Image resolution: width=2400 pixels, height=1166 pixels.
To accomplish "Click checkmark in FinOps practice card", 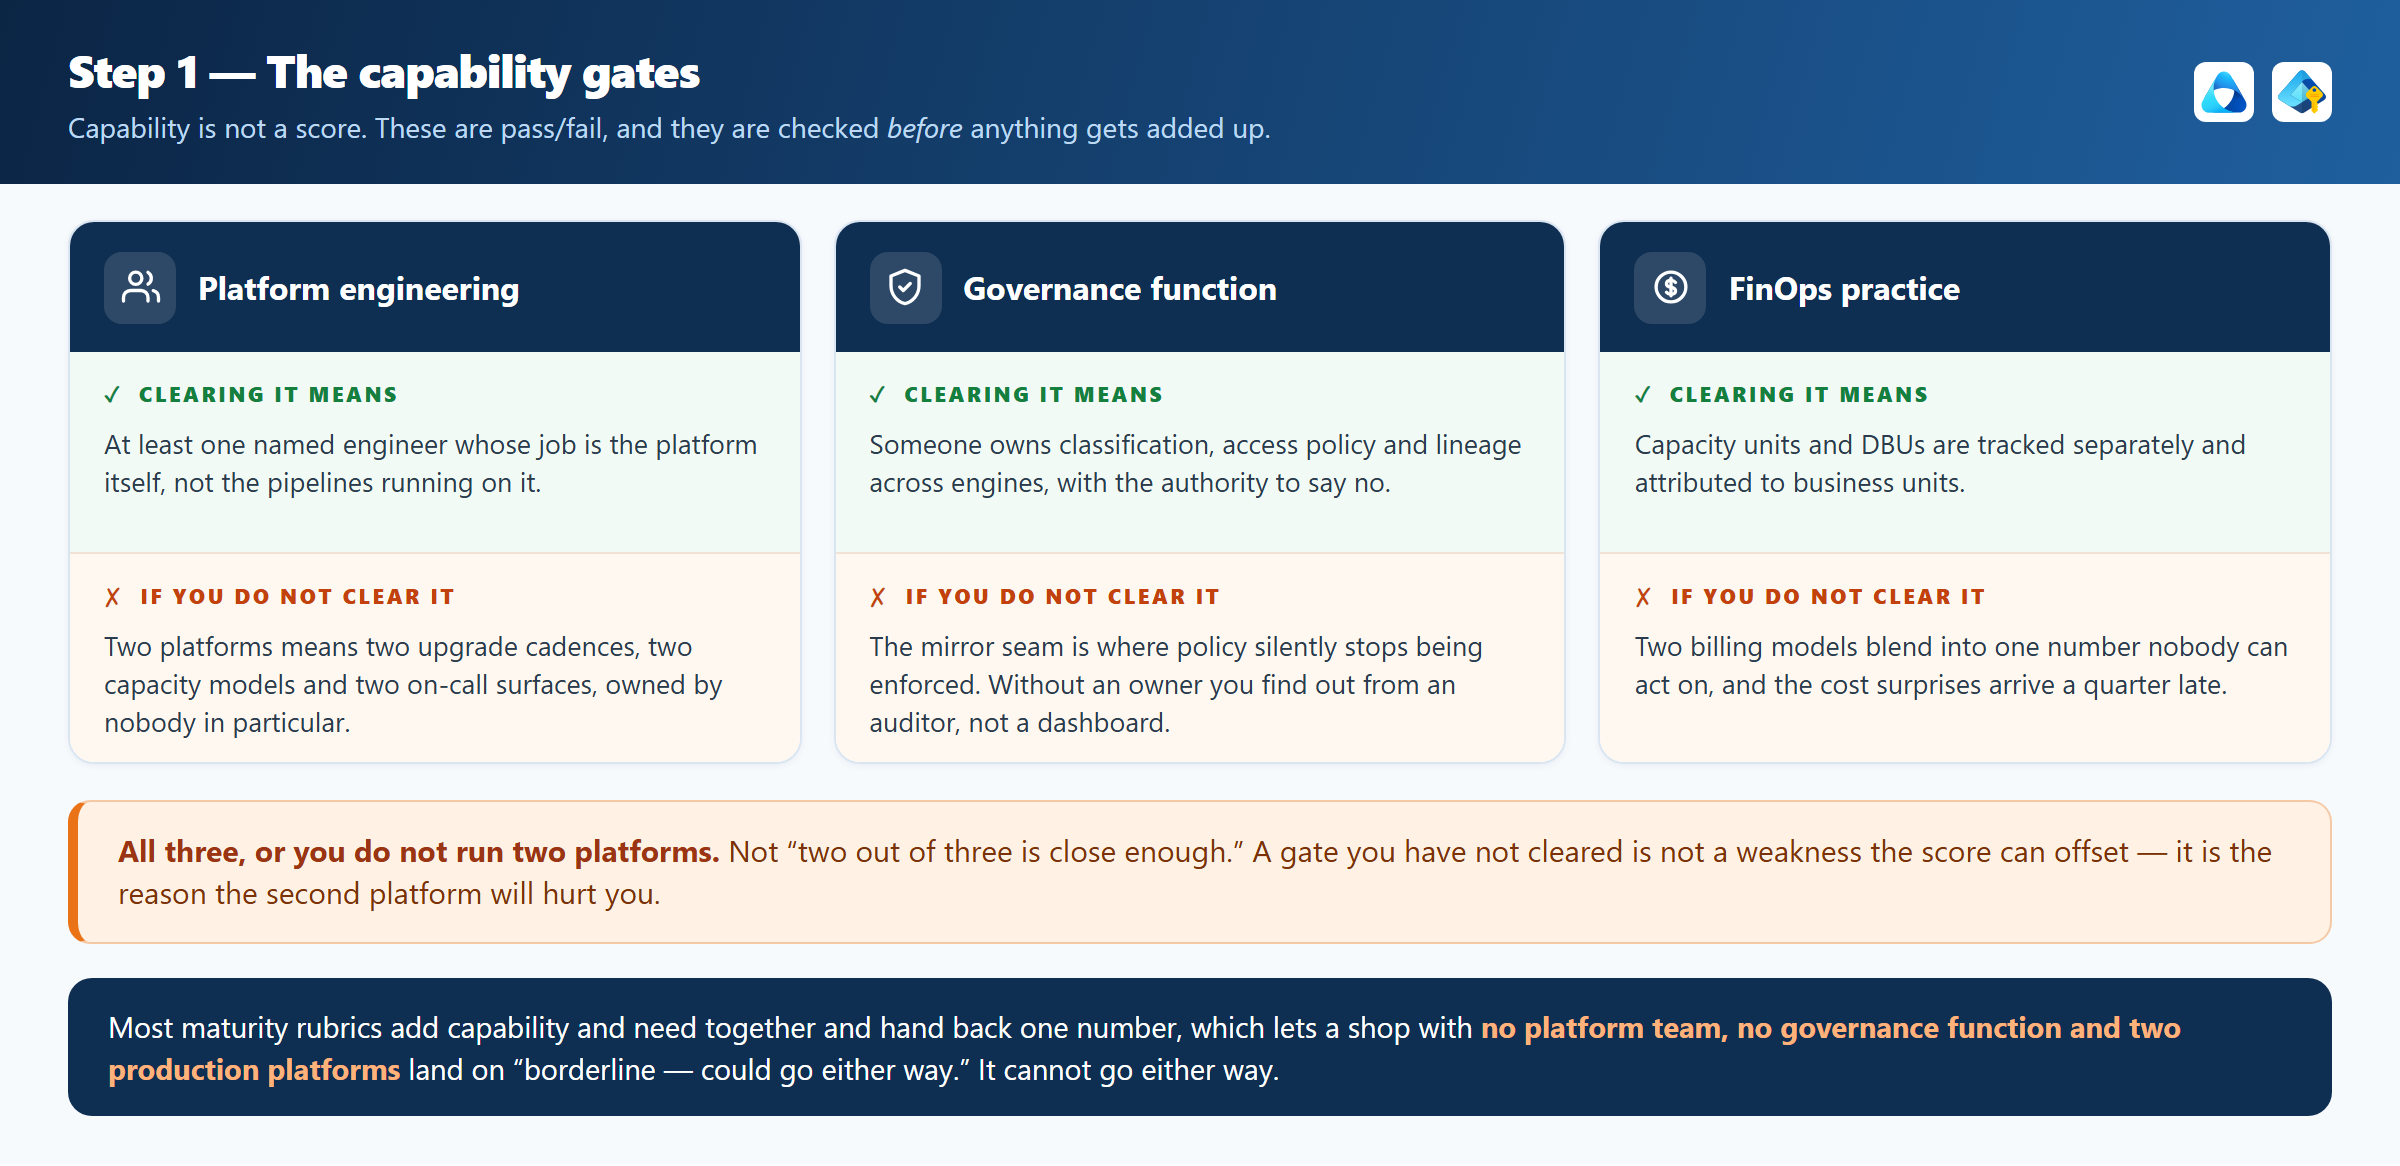I will click(1643, 395).
